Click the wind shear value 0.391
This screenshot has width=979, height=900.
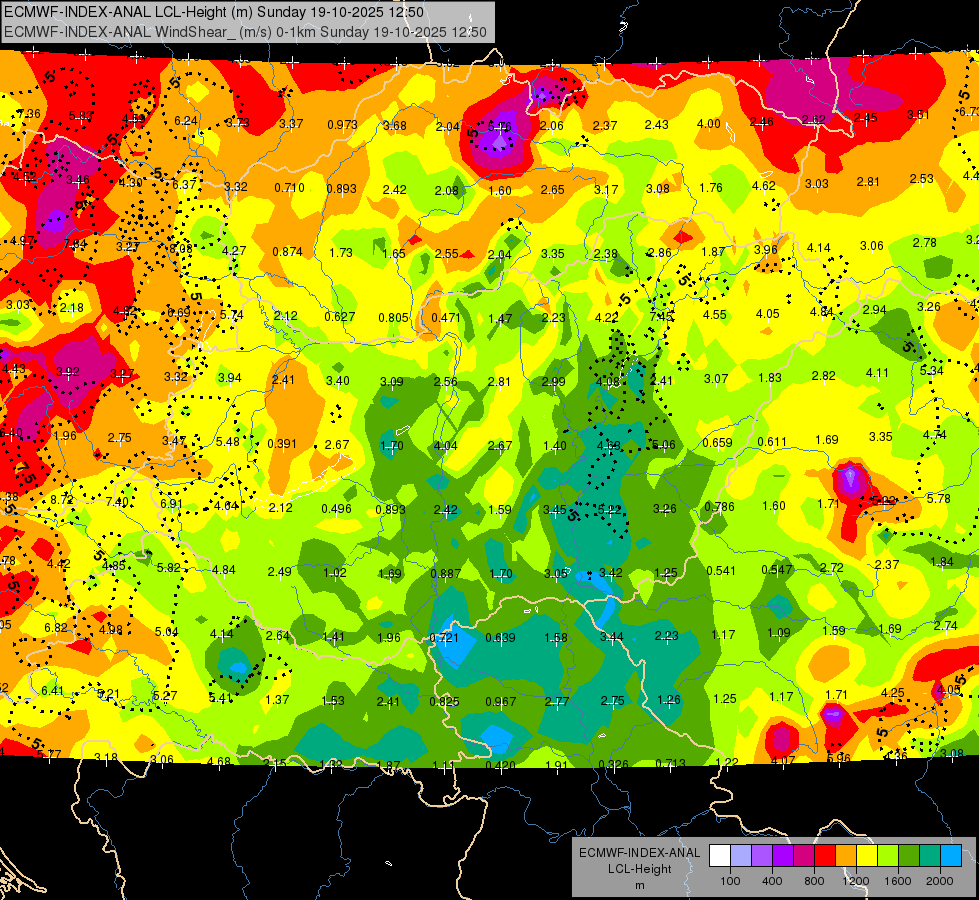click(282, 443)
